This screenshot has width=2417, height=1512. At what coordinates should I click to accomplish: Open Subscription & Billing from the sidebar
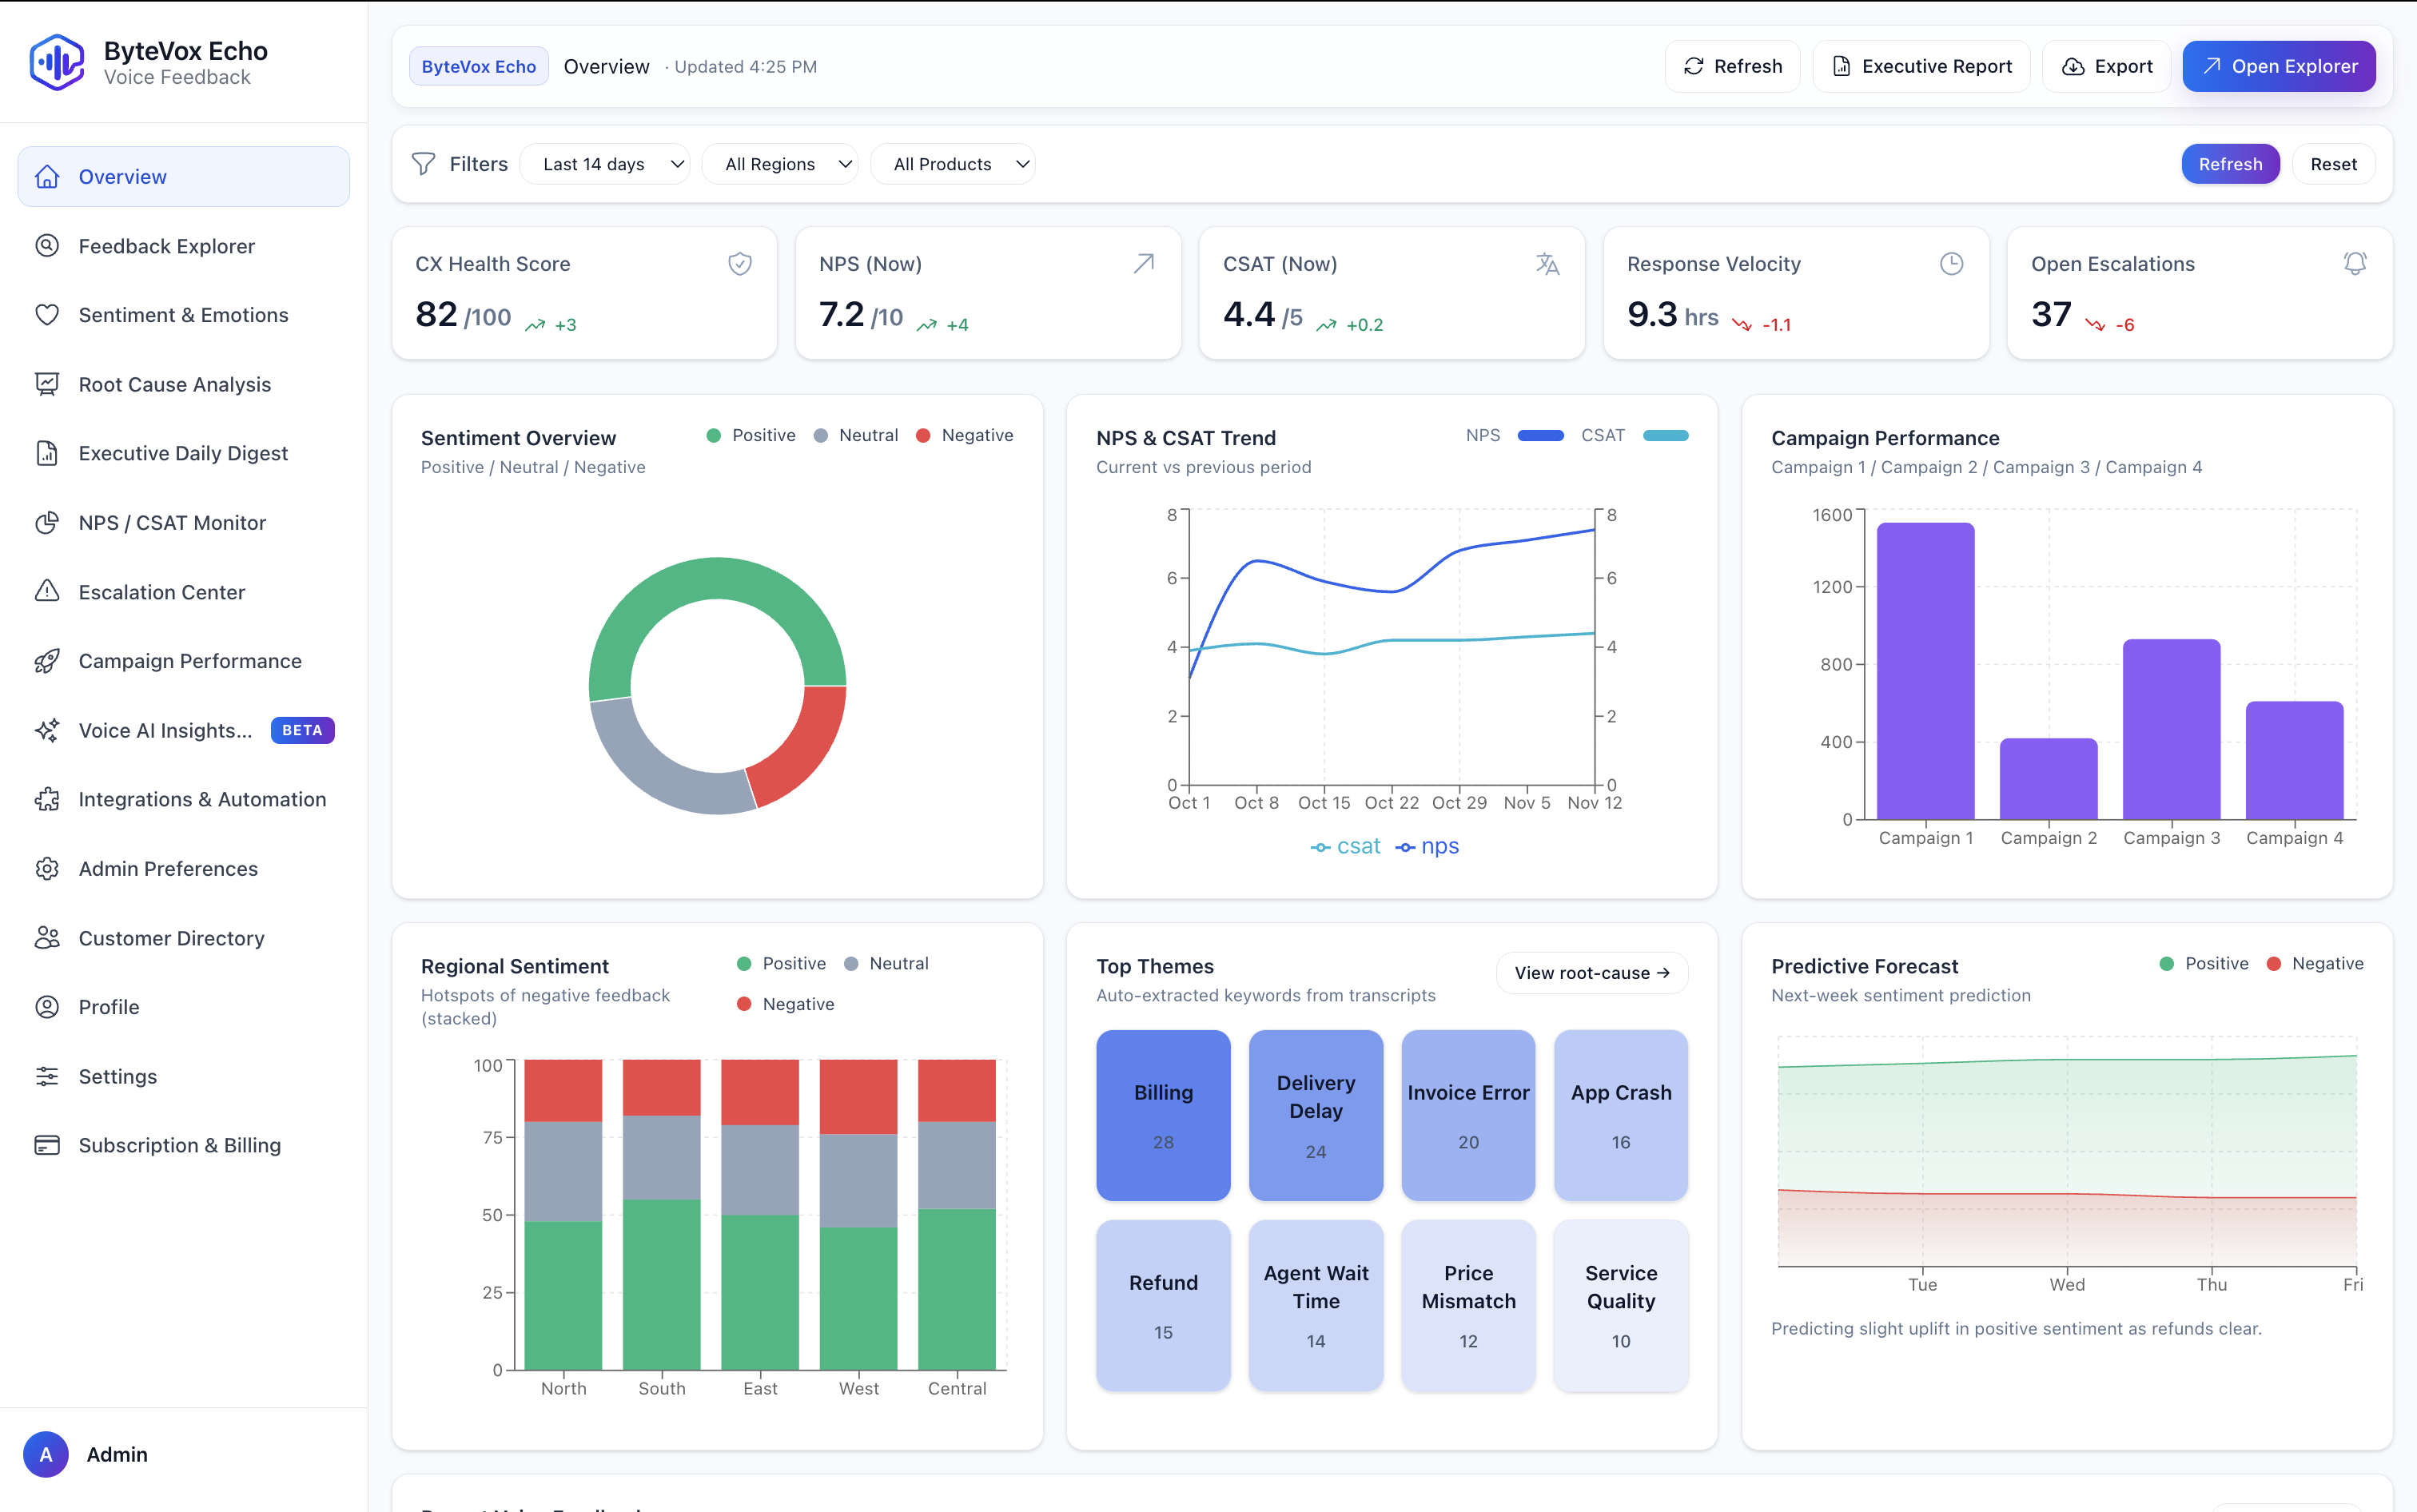(x=179, y=1145)
